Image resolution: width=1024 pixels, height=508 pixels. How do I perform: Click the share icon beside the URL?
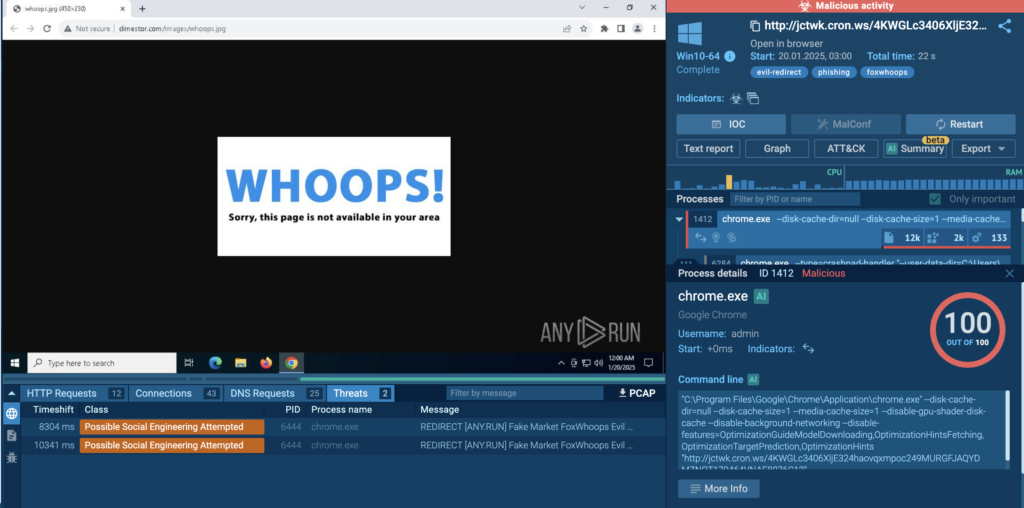click(1004, 27)
